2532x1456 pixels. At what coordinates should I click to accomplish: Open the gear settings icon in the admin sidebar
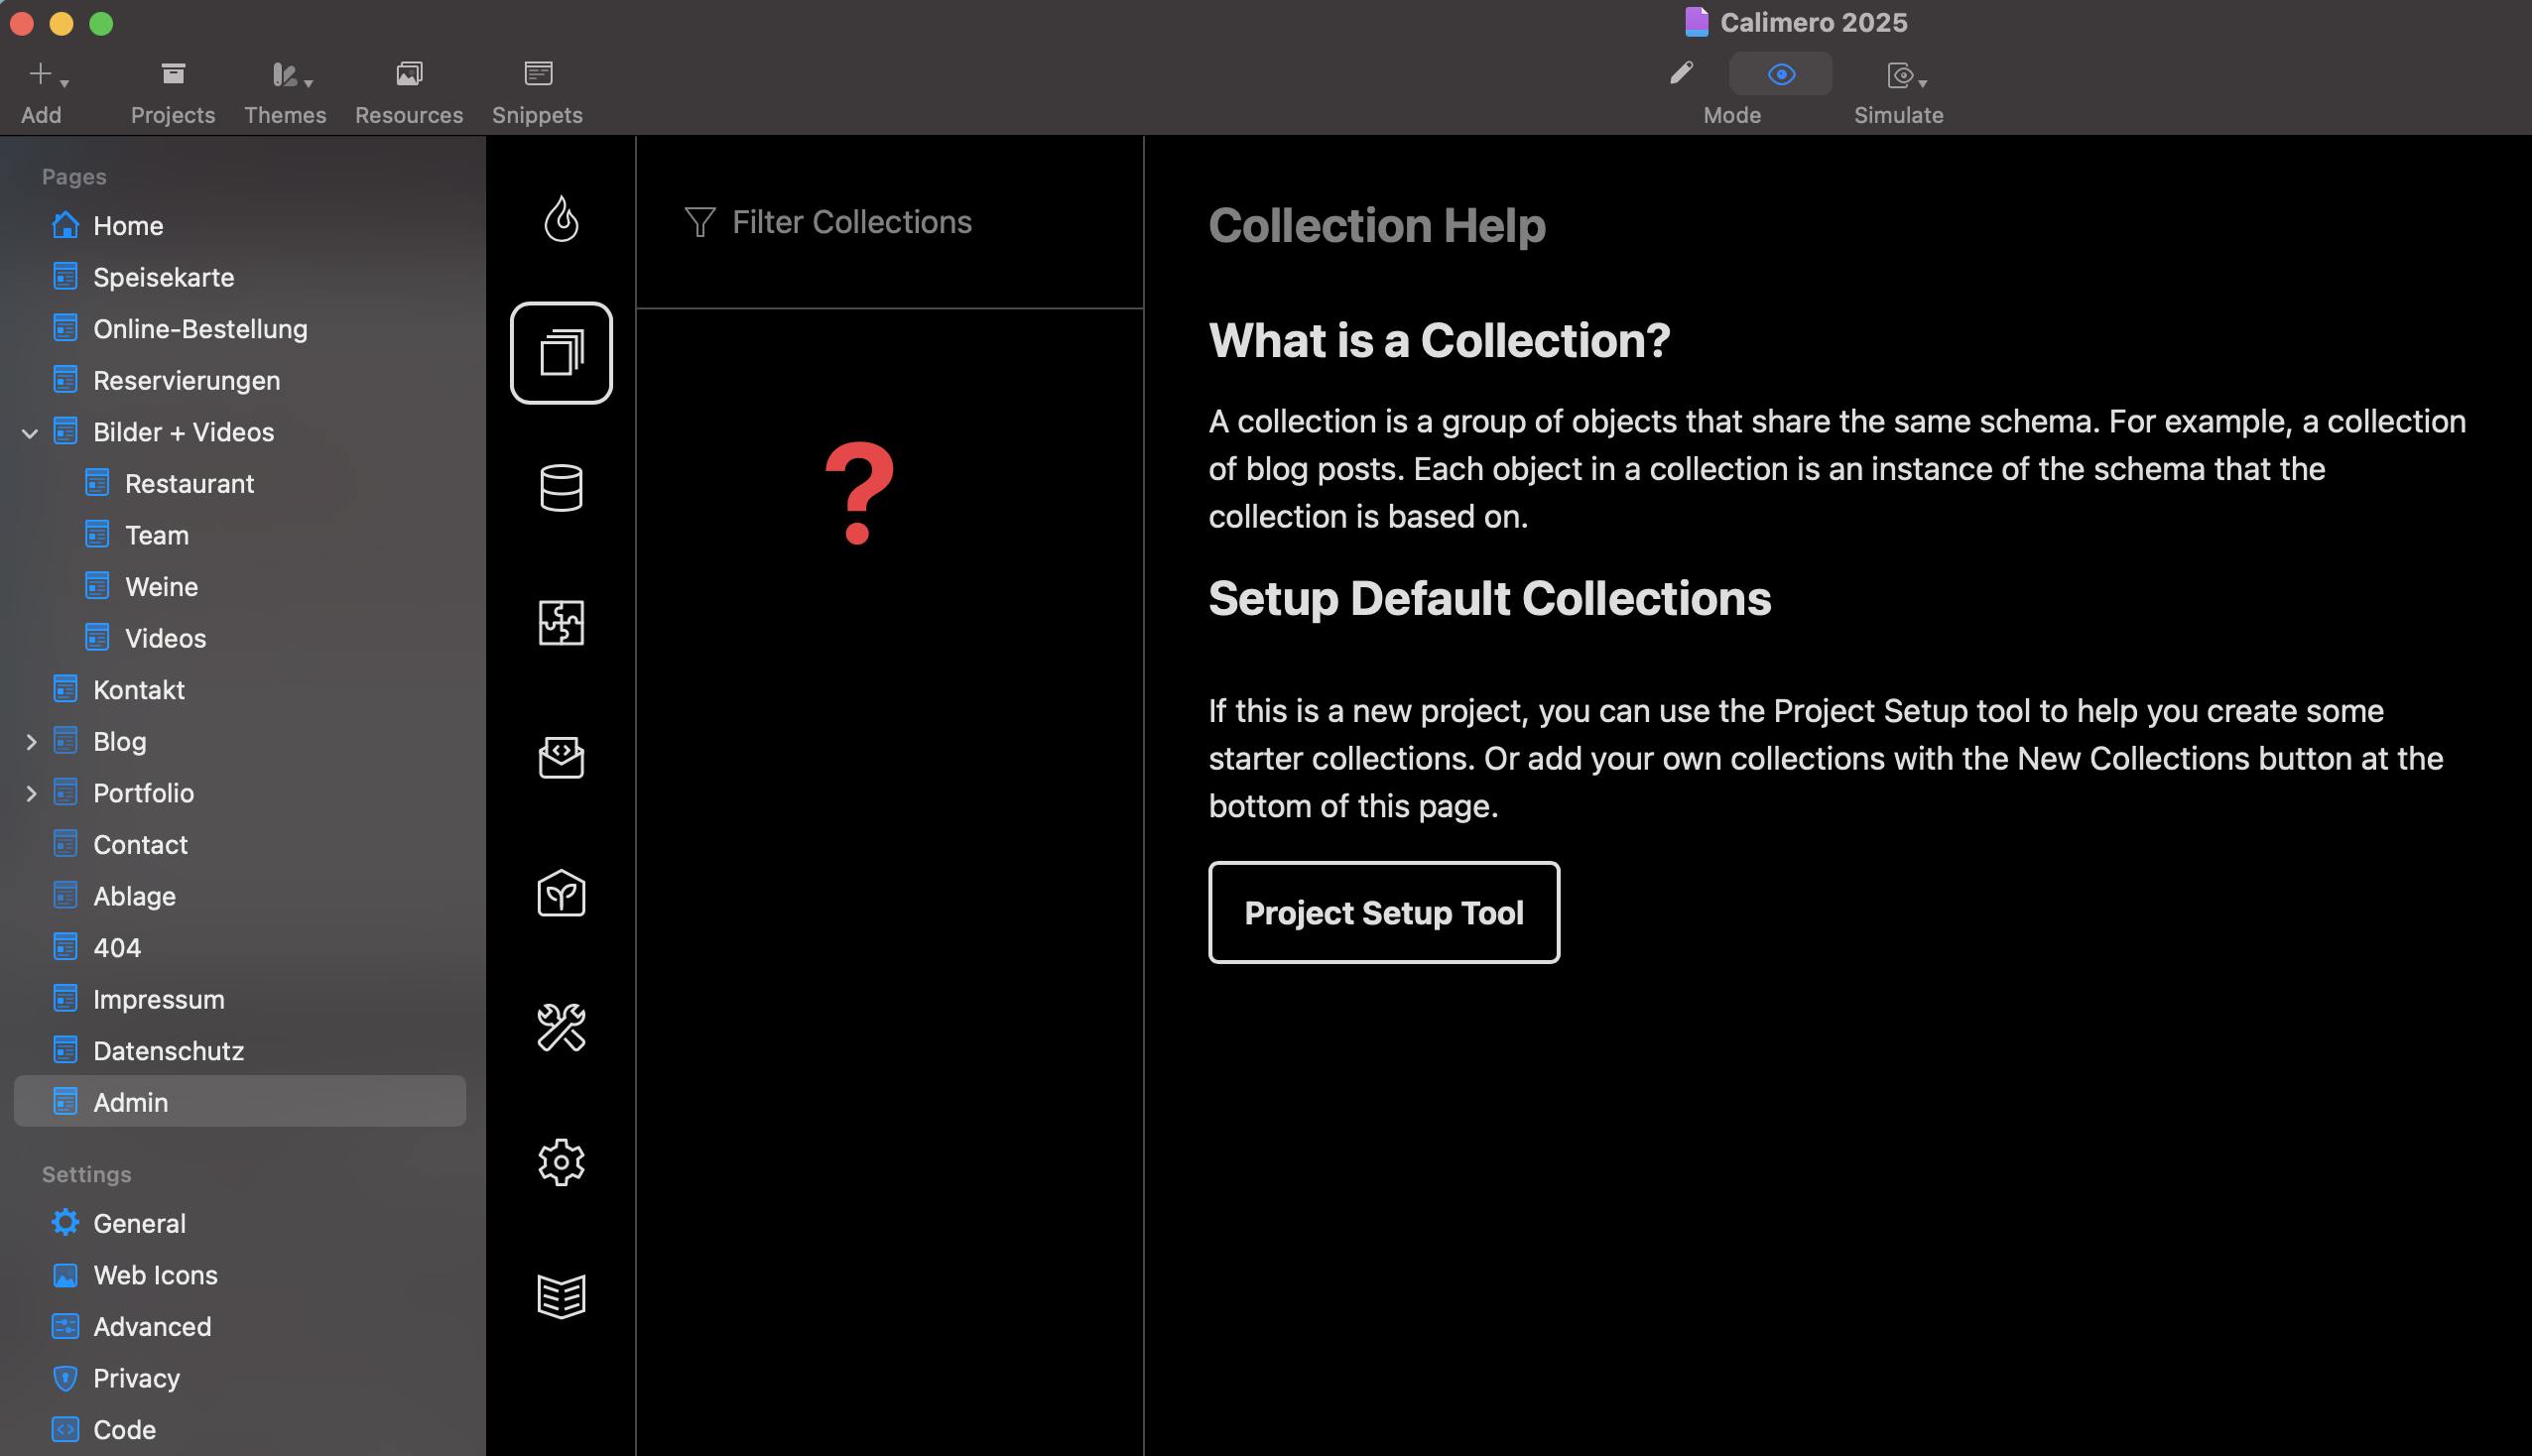[x=561, y=1162]
